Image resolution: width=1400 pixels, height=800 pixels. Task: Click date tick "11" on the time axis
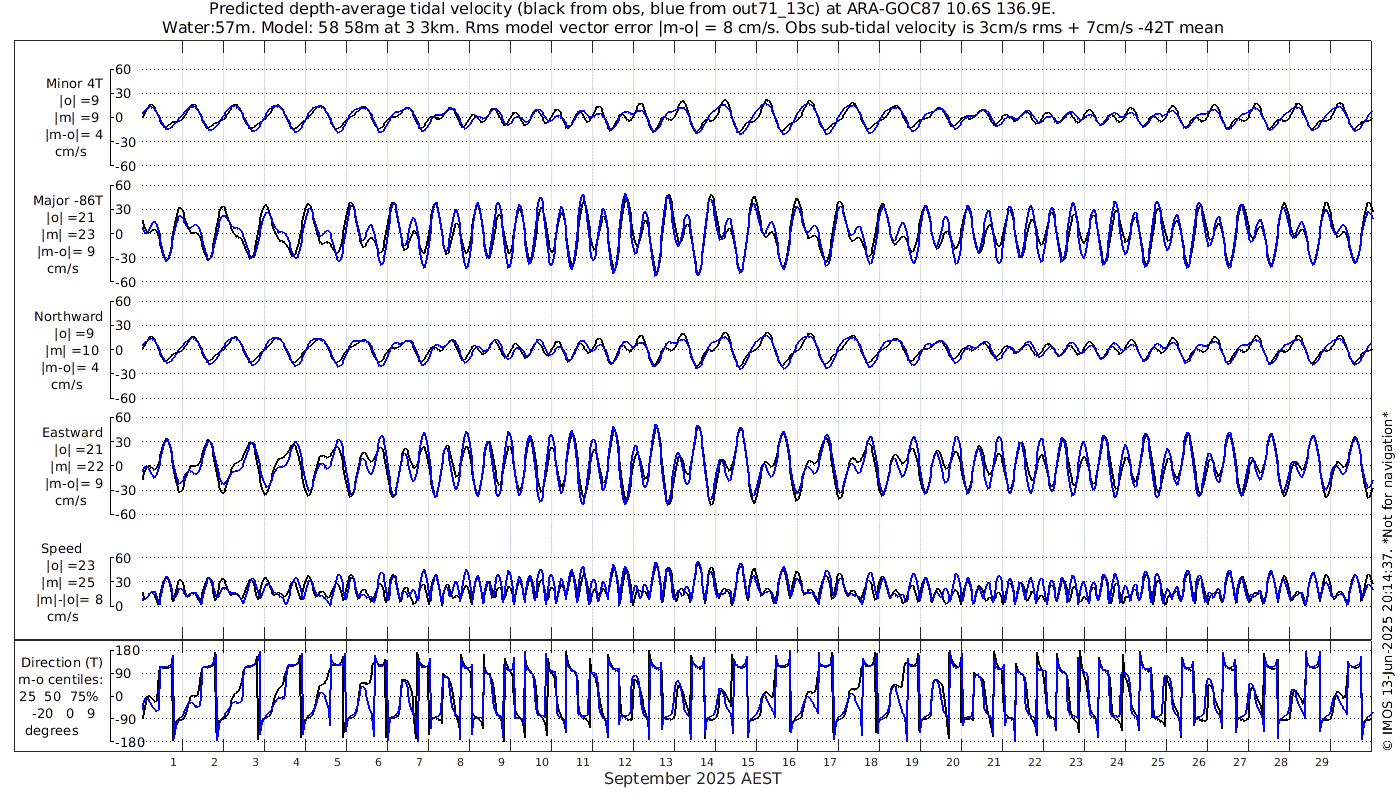[583, 762]
